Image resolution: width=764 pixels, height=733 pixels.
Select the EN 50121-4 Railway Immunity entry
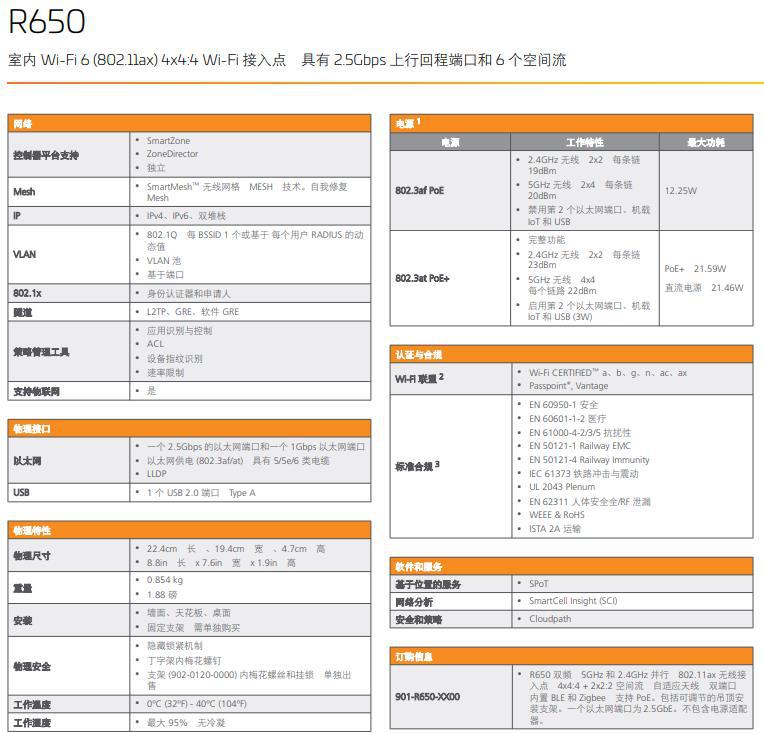pyautogui.click(x=589, y=460)
